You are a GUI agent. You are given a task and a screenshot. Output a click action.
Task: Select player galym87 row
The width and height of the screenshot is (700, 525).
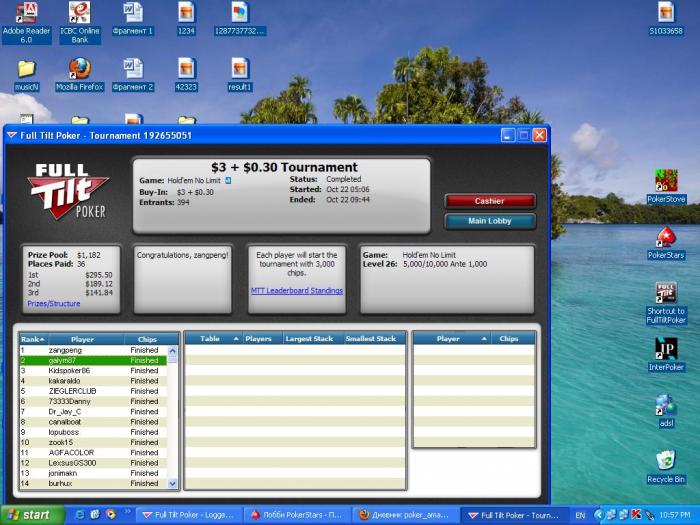93,360
